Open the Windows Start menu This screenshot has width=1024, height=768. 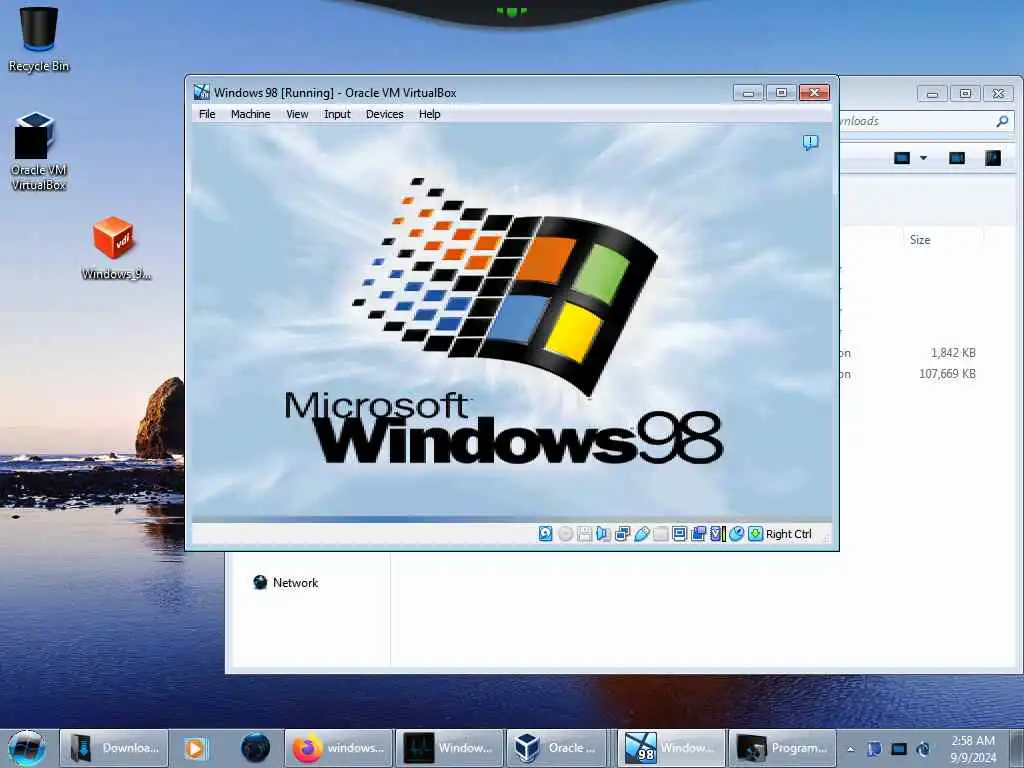(x=27, y=748)
